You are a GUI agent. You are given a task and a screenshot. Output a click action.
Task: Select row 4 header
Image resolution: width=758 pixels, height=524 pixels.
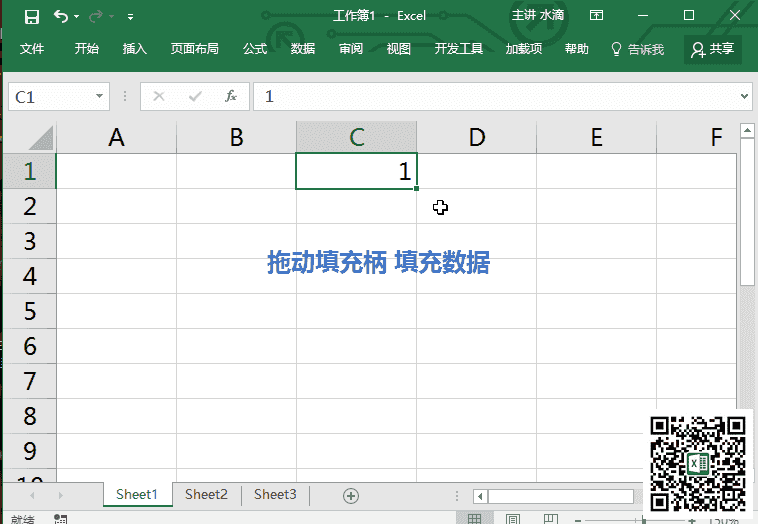pos(30,276)
